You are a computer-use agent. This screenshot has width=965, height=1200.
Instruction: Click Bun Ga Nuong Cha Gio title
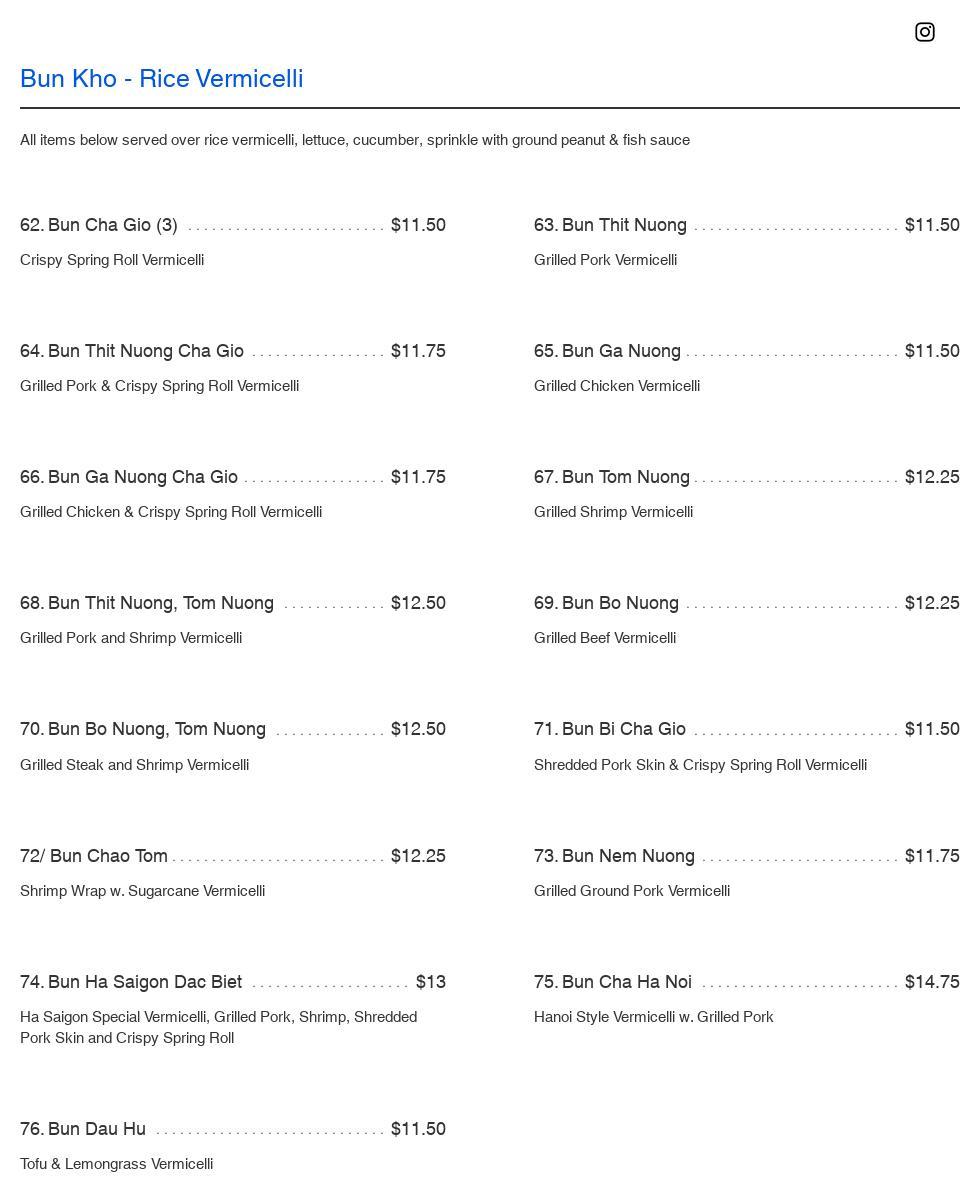pos(129,477)
